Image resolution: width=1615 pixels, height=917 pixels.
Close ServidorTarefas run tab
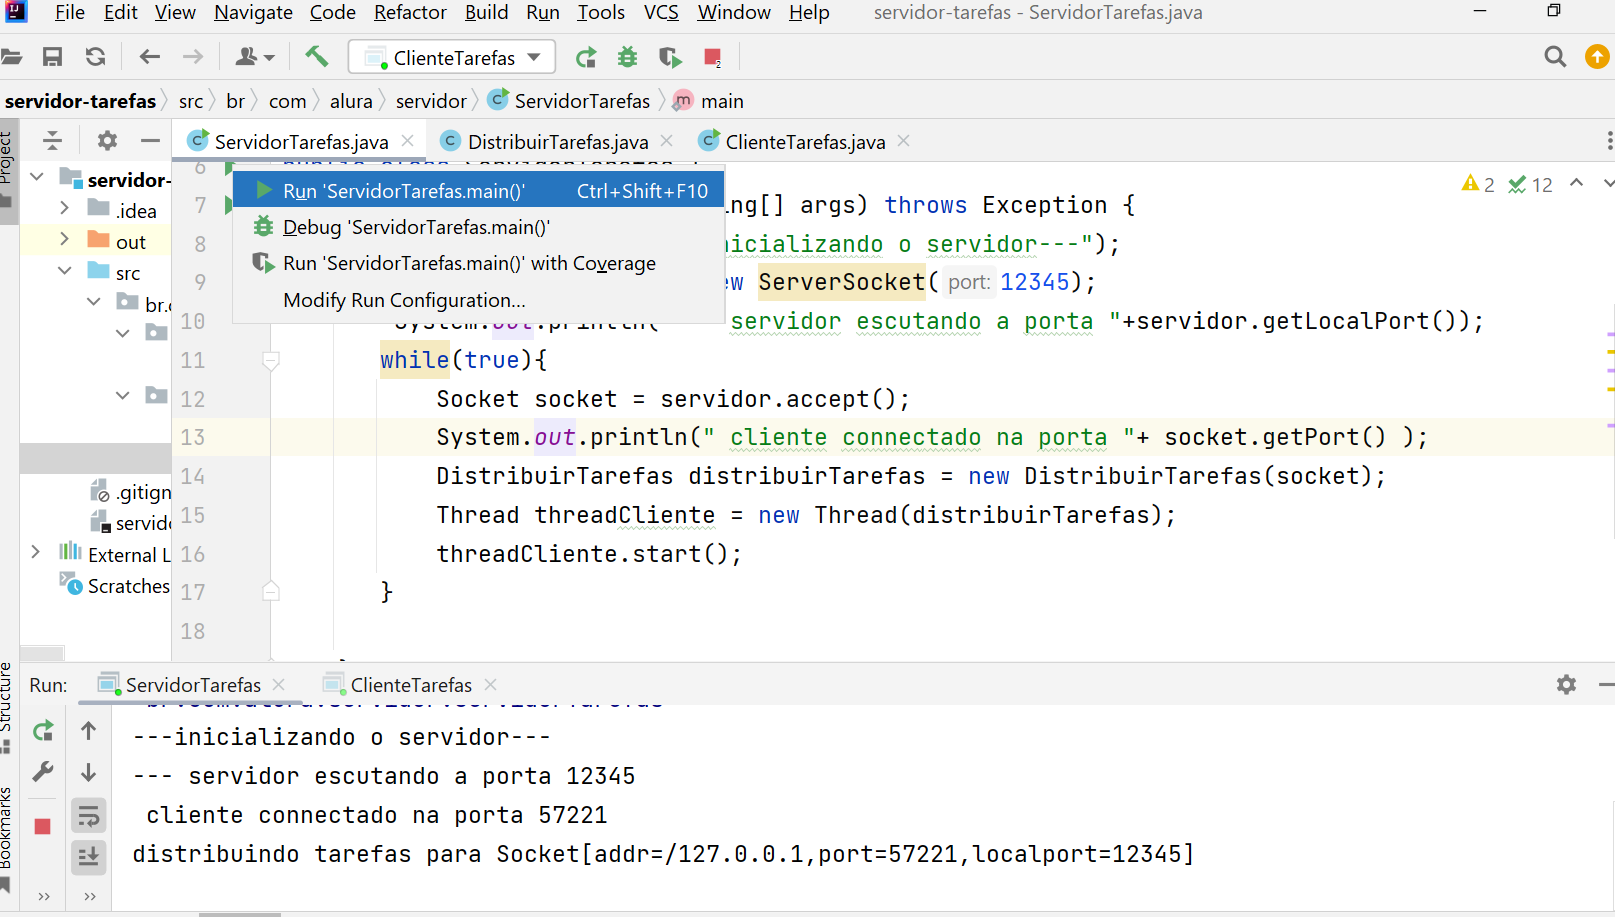click(x=279, y=684)
